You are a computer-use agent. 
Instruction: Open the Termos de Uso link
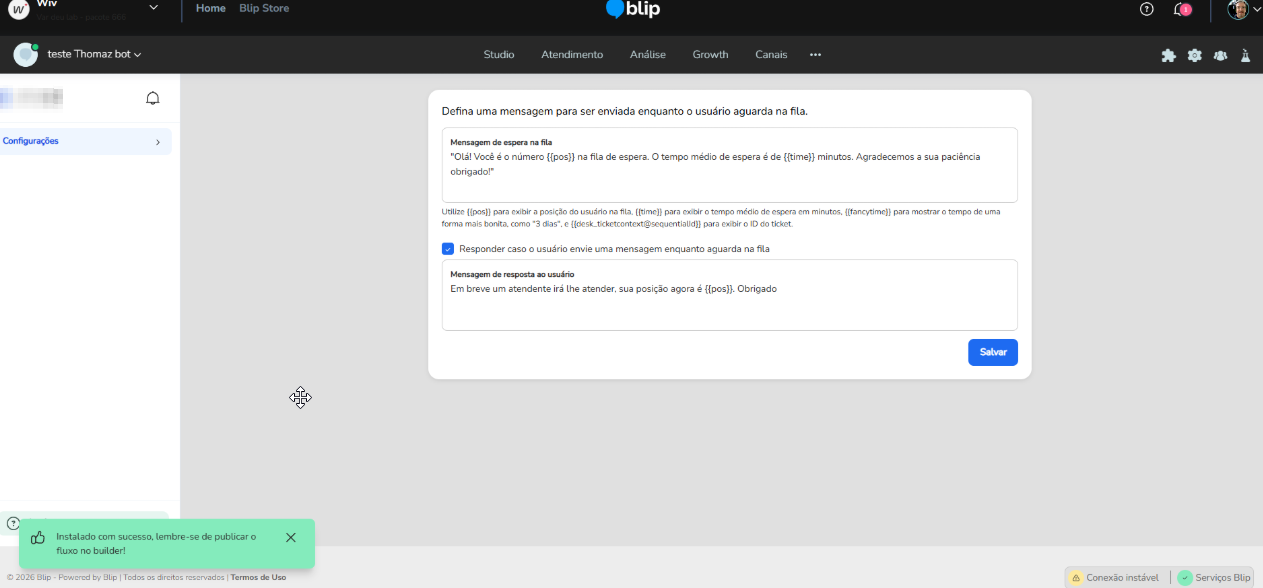(258, 577)
